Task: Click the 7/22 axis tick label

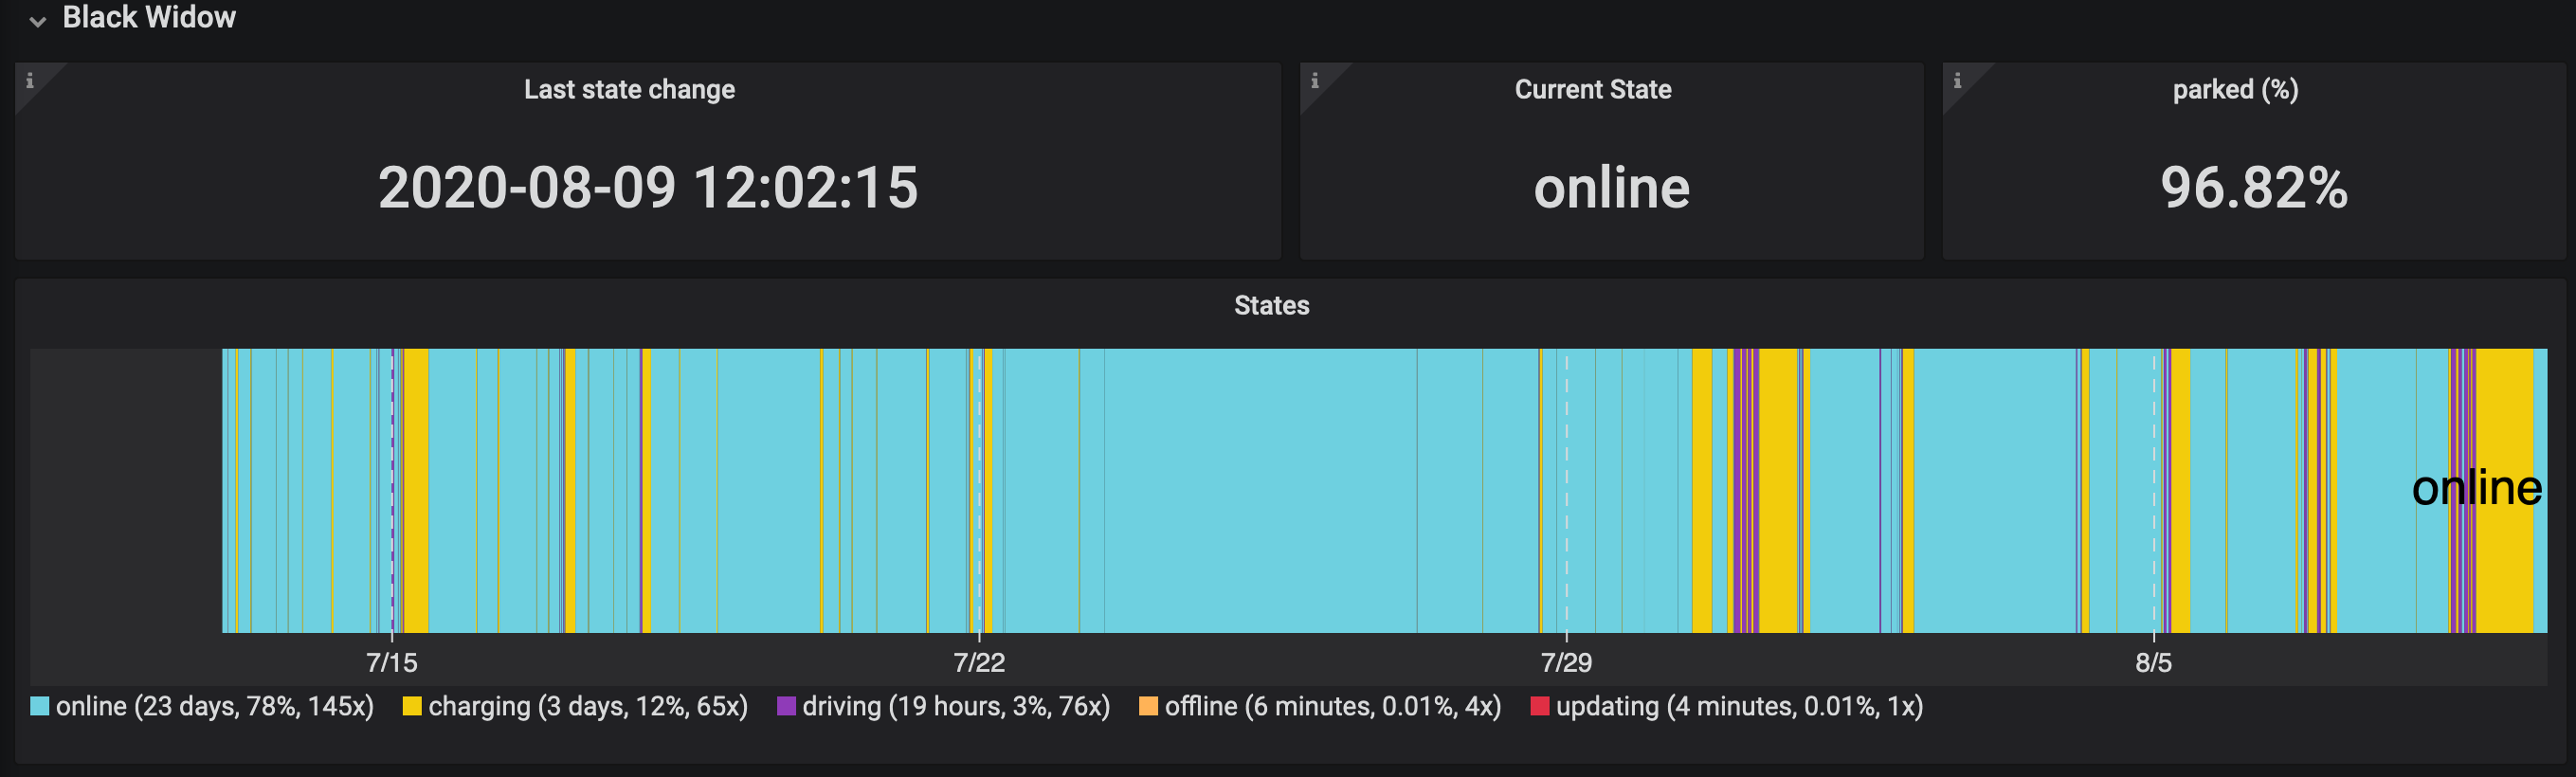Action: point(979,662)
